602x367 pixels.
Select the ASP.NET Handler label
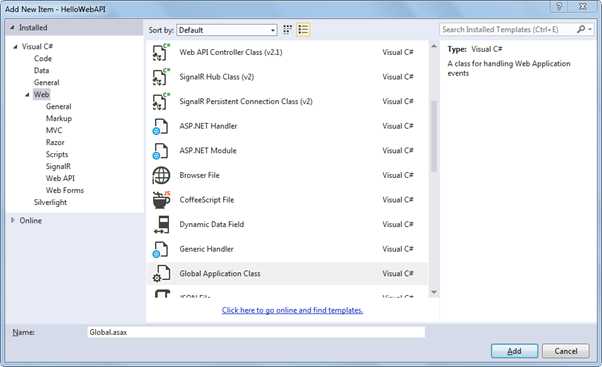(x=208, y=126)
